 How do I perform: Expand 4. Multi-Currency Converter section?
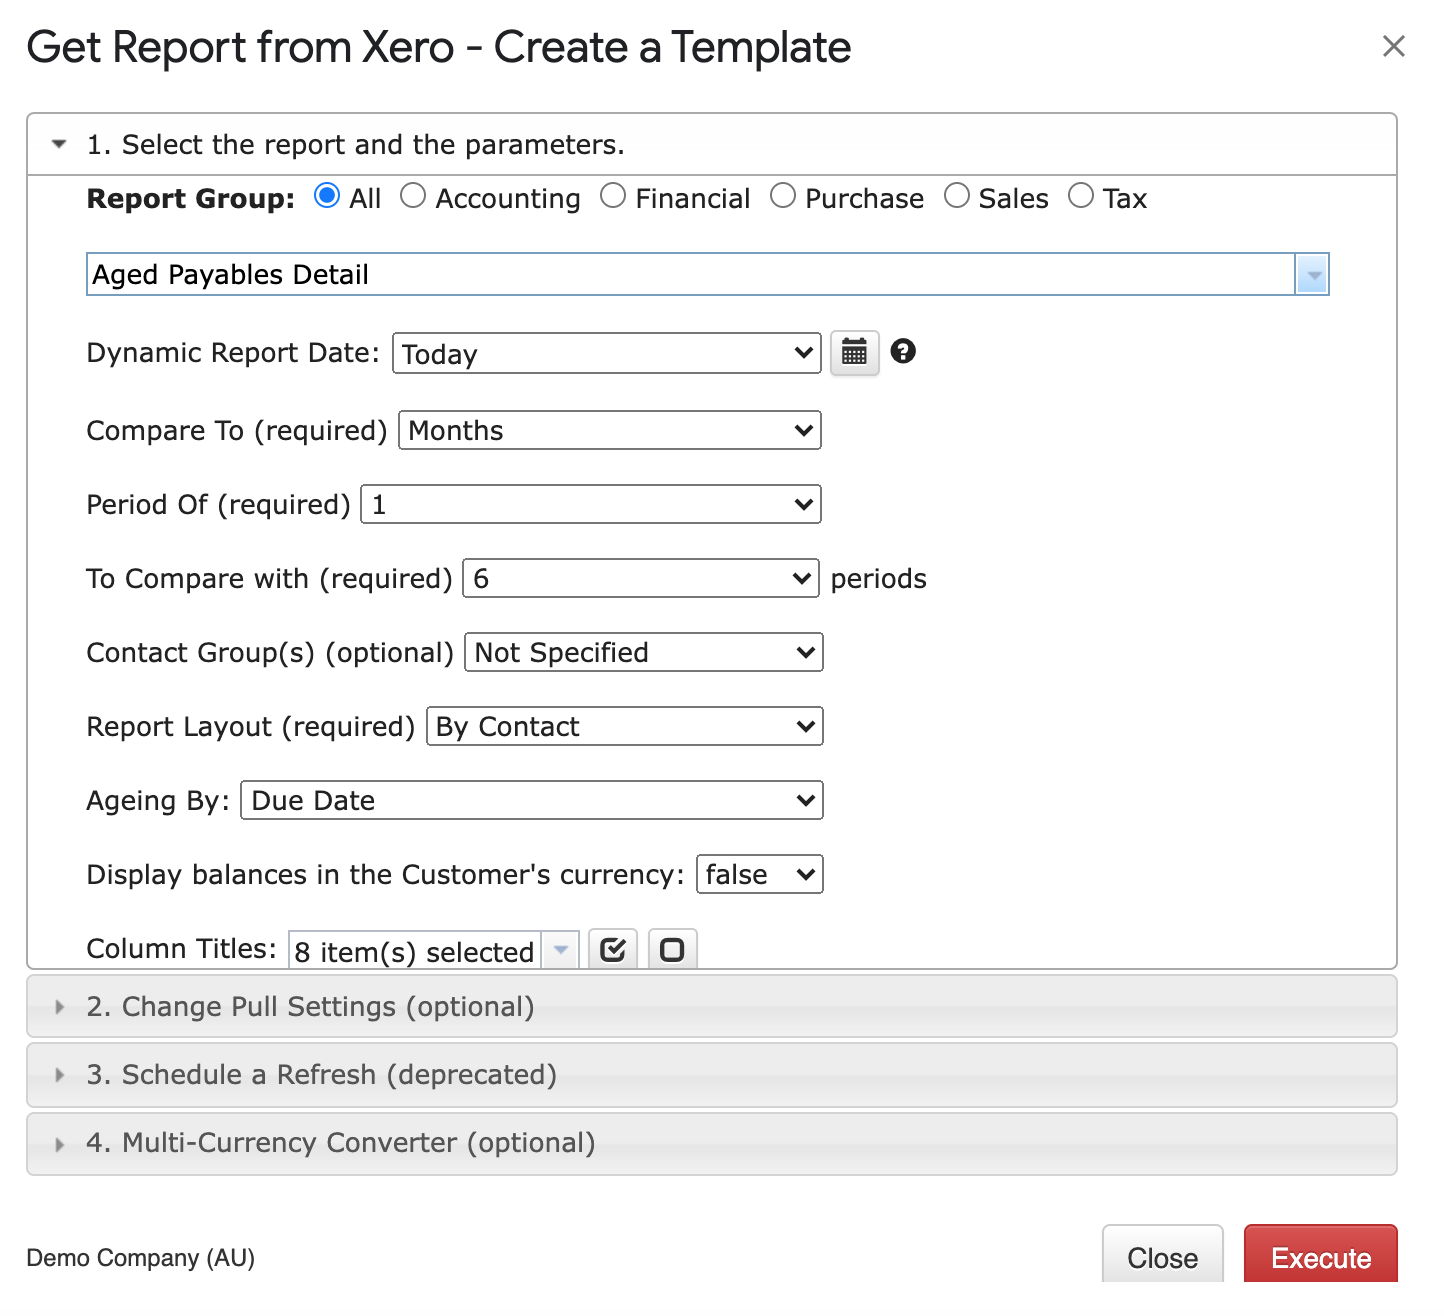click(712, 1143)
